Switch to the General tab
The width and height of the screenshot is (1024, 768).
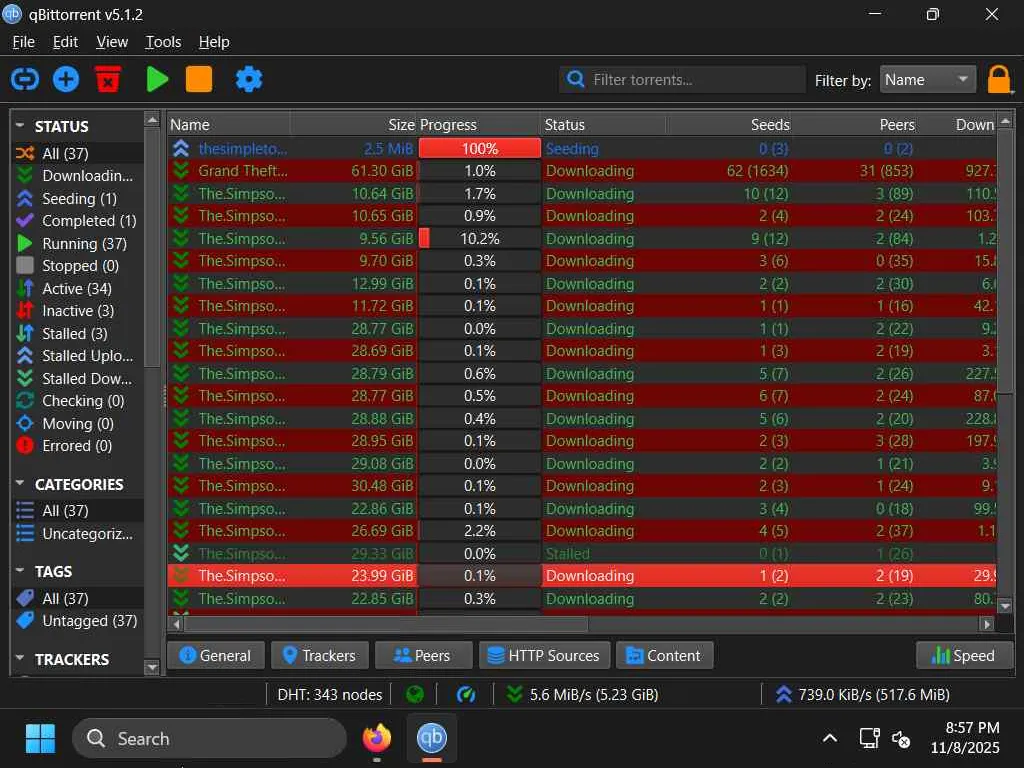click(216, 656)
